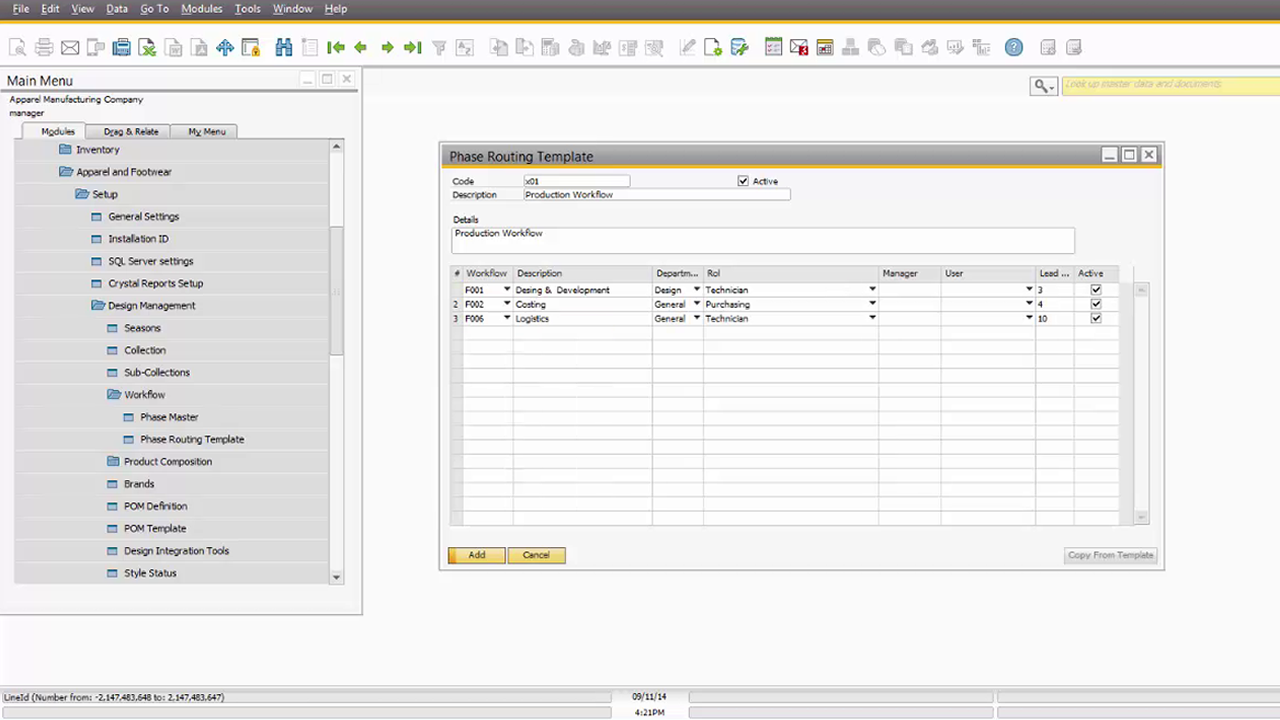
Task: Open Workflow dropdown for F001 row
Action: [x=506, y=290]
